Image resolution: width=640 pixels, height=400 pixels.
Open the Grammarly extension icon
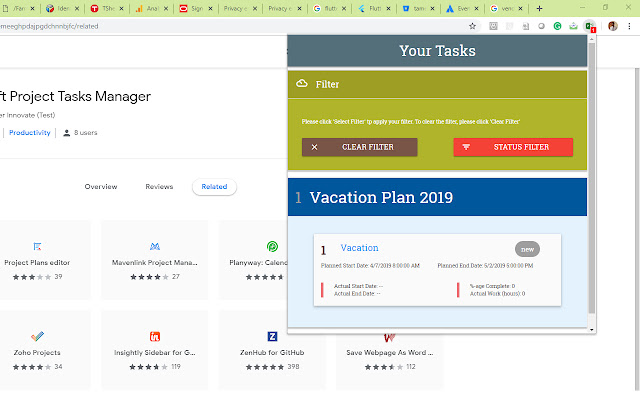pos(557,26)
